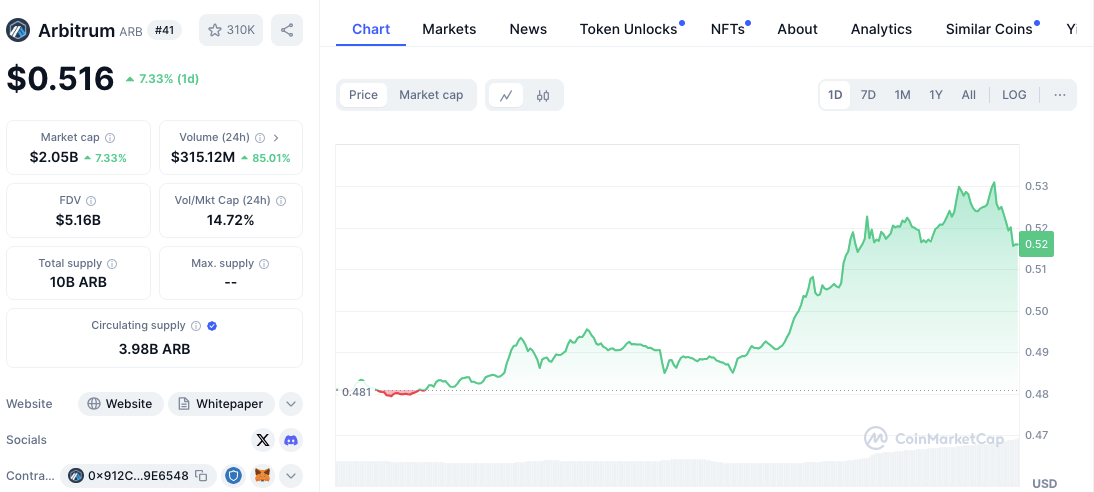Click Vol/Mkt Cap value 14.72%

tap(230, 221)
